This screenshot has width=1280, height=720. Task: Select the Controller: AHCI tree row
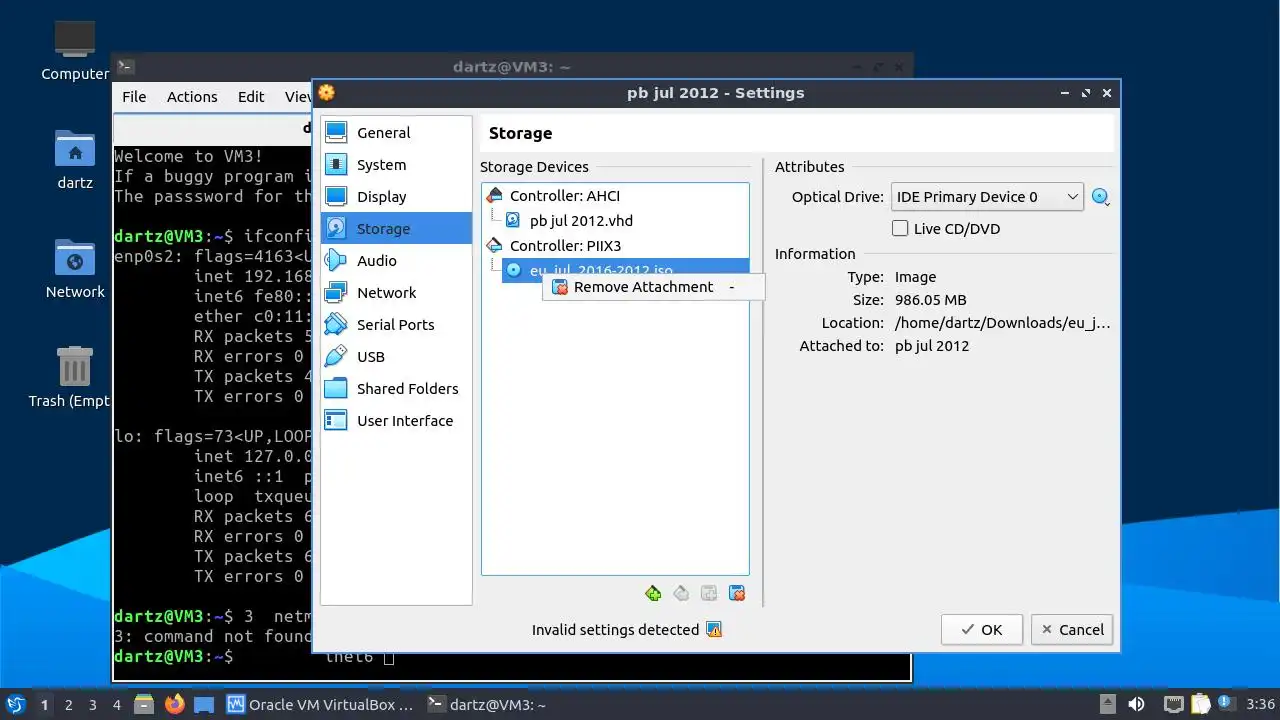tap(615, 195)
